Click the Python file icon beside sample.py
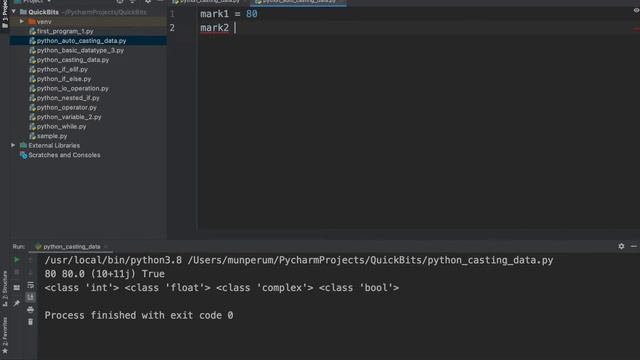Image resolution: width=640 pixels, height=360 pixels. (32, 136)
